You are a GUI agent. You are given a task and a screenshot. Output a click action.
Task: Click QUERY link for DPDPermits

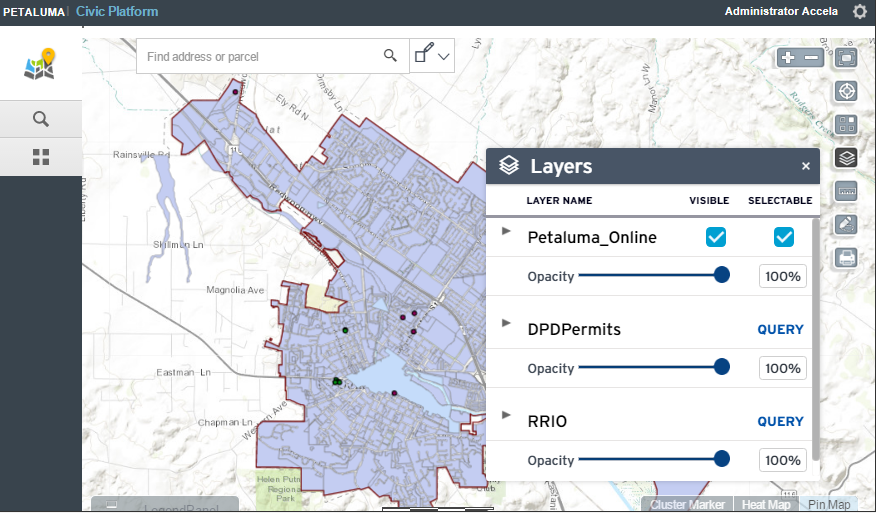(780, 329)
